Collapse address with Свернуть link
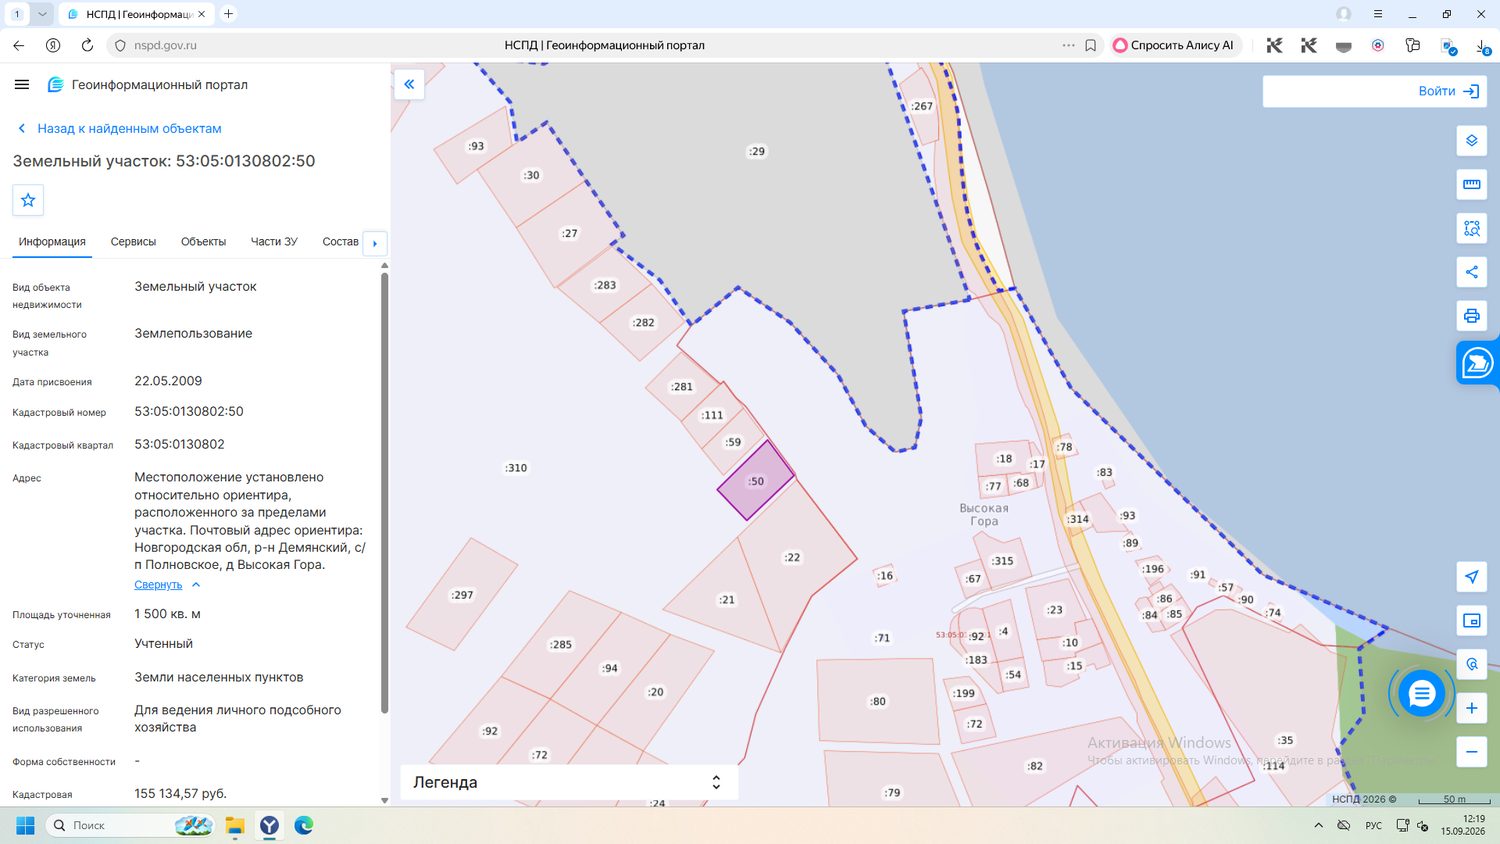 [158, 585]
